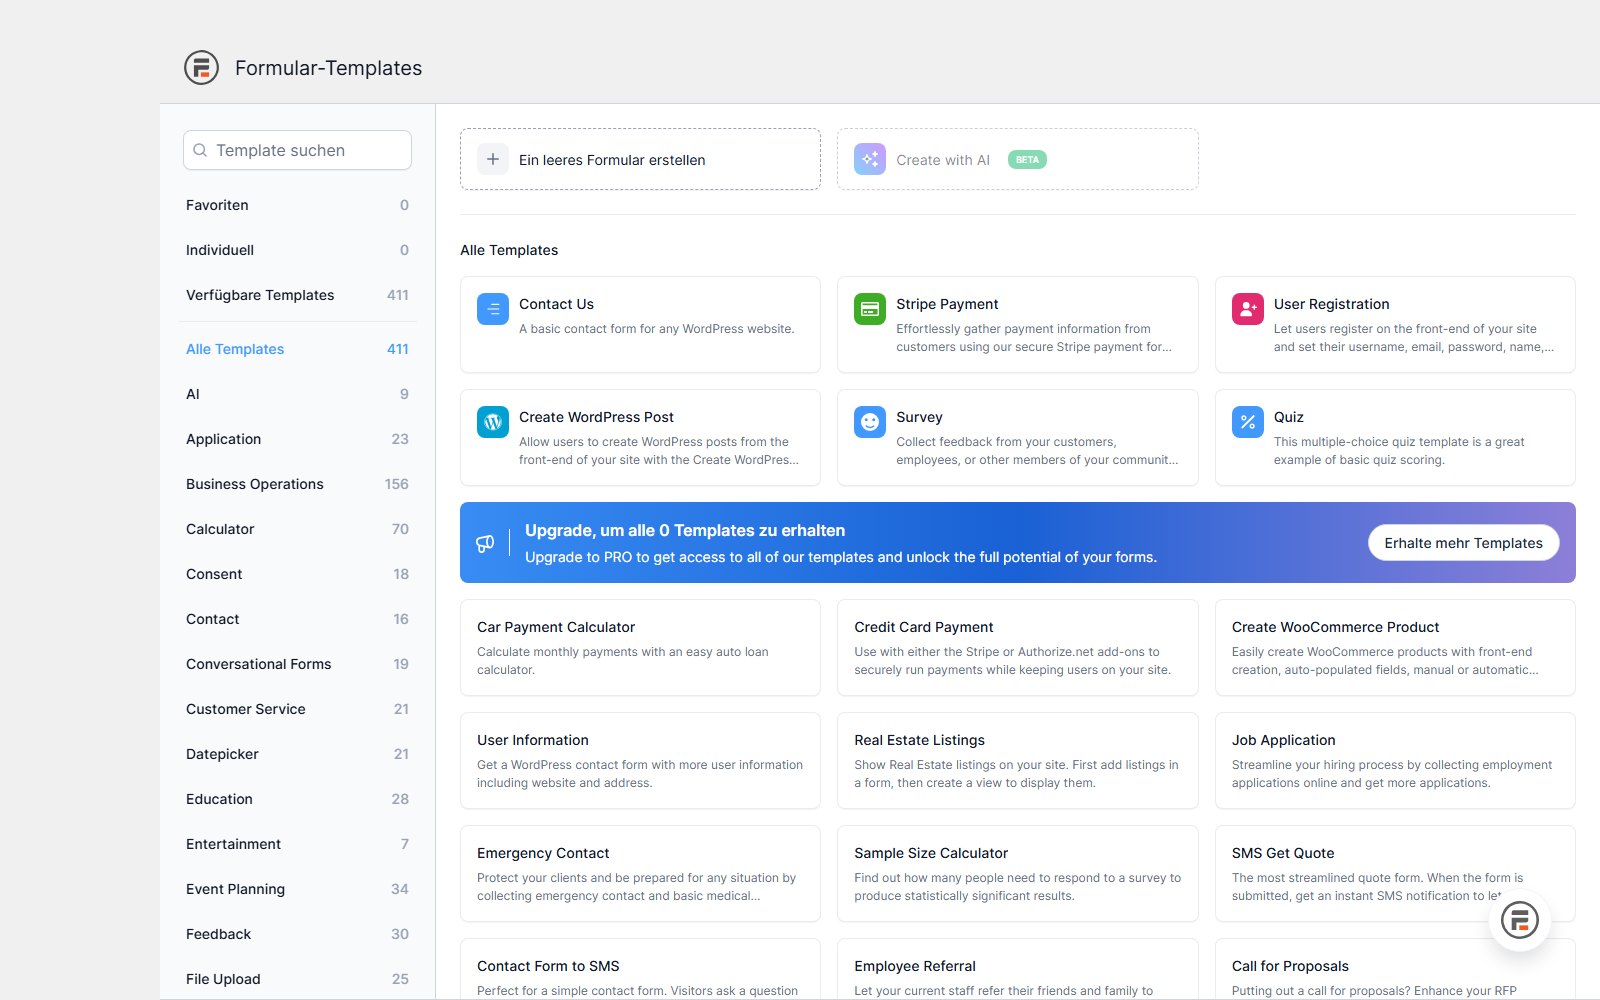Open the SMS Get Quote template
1600x1000 pixels.
click(x=1395, y=874)
